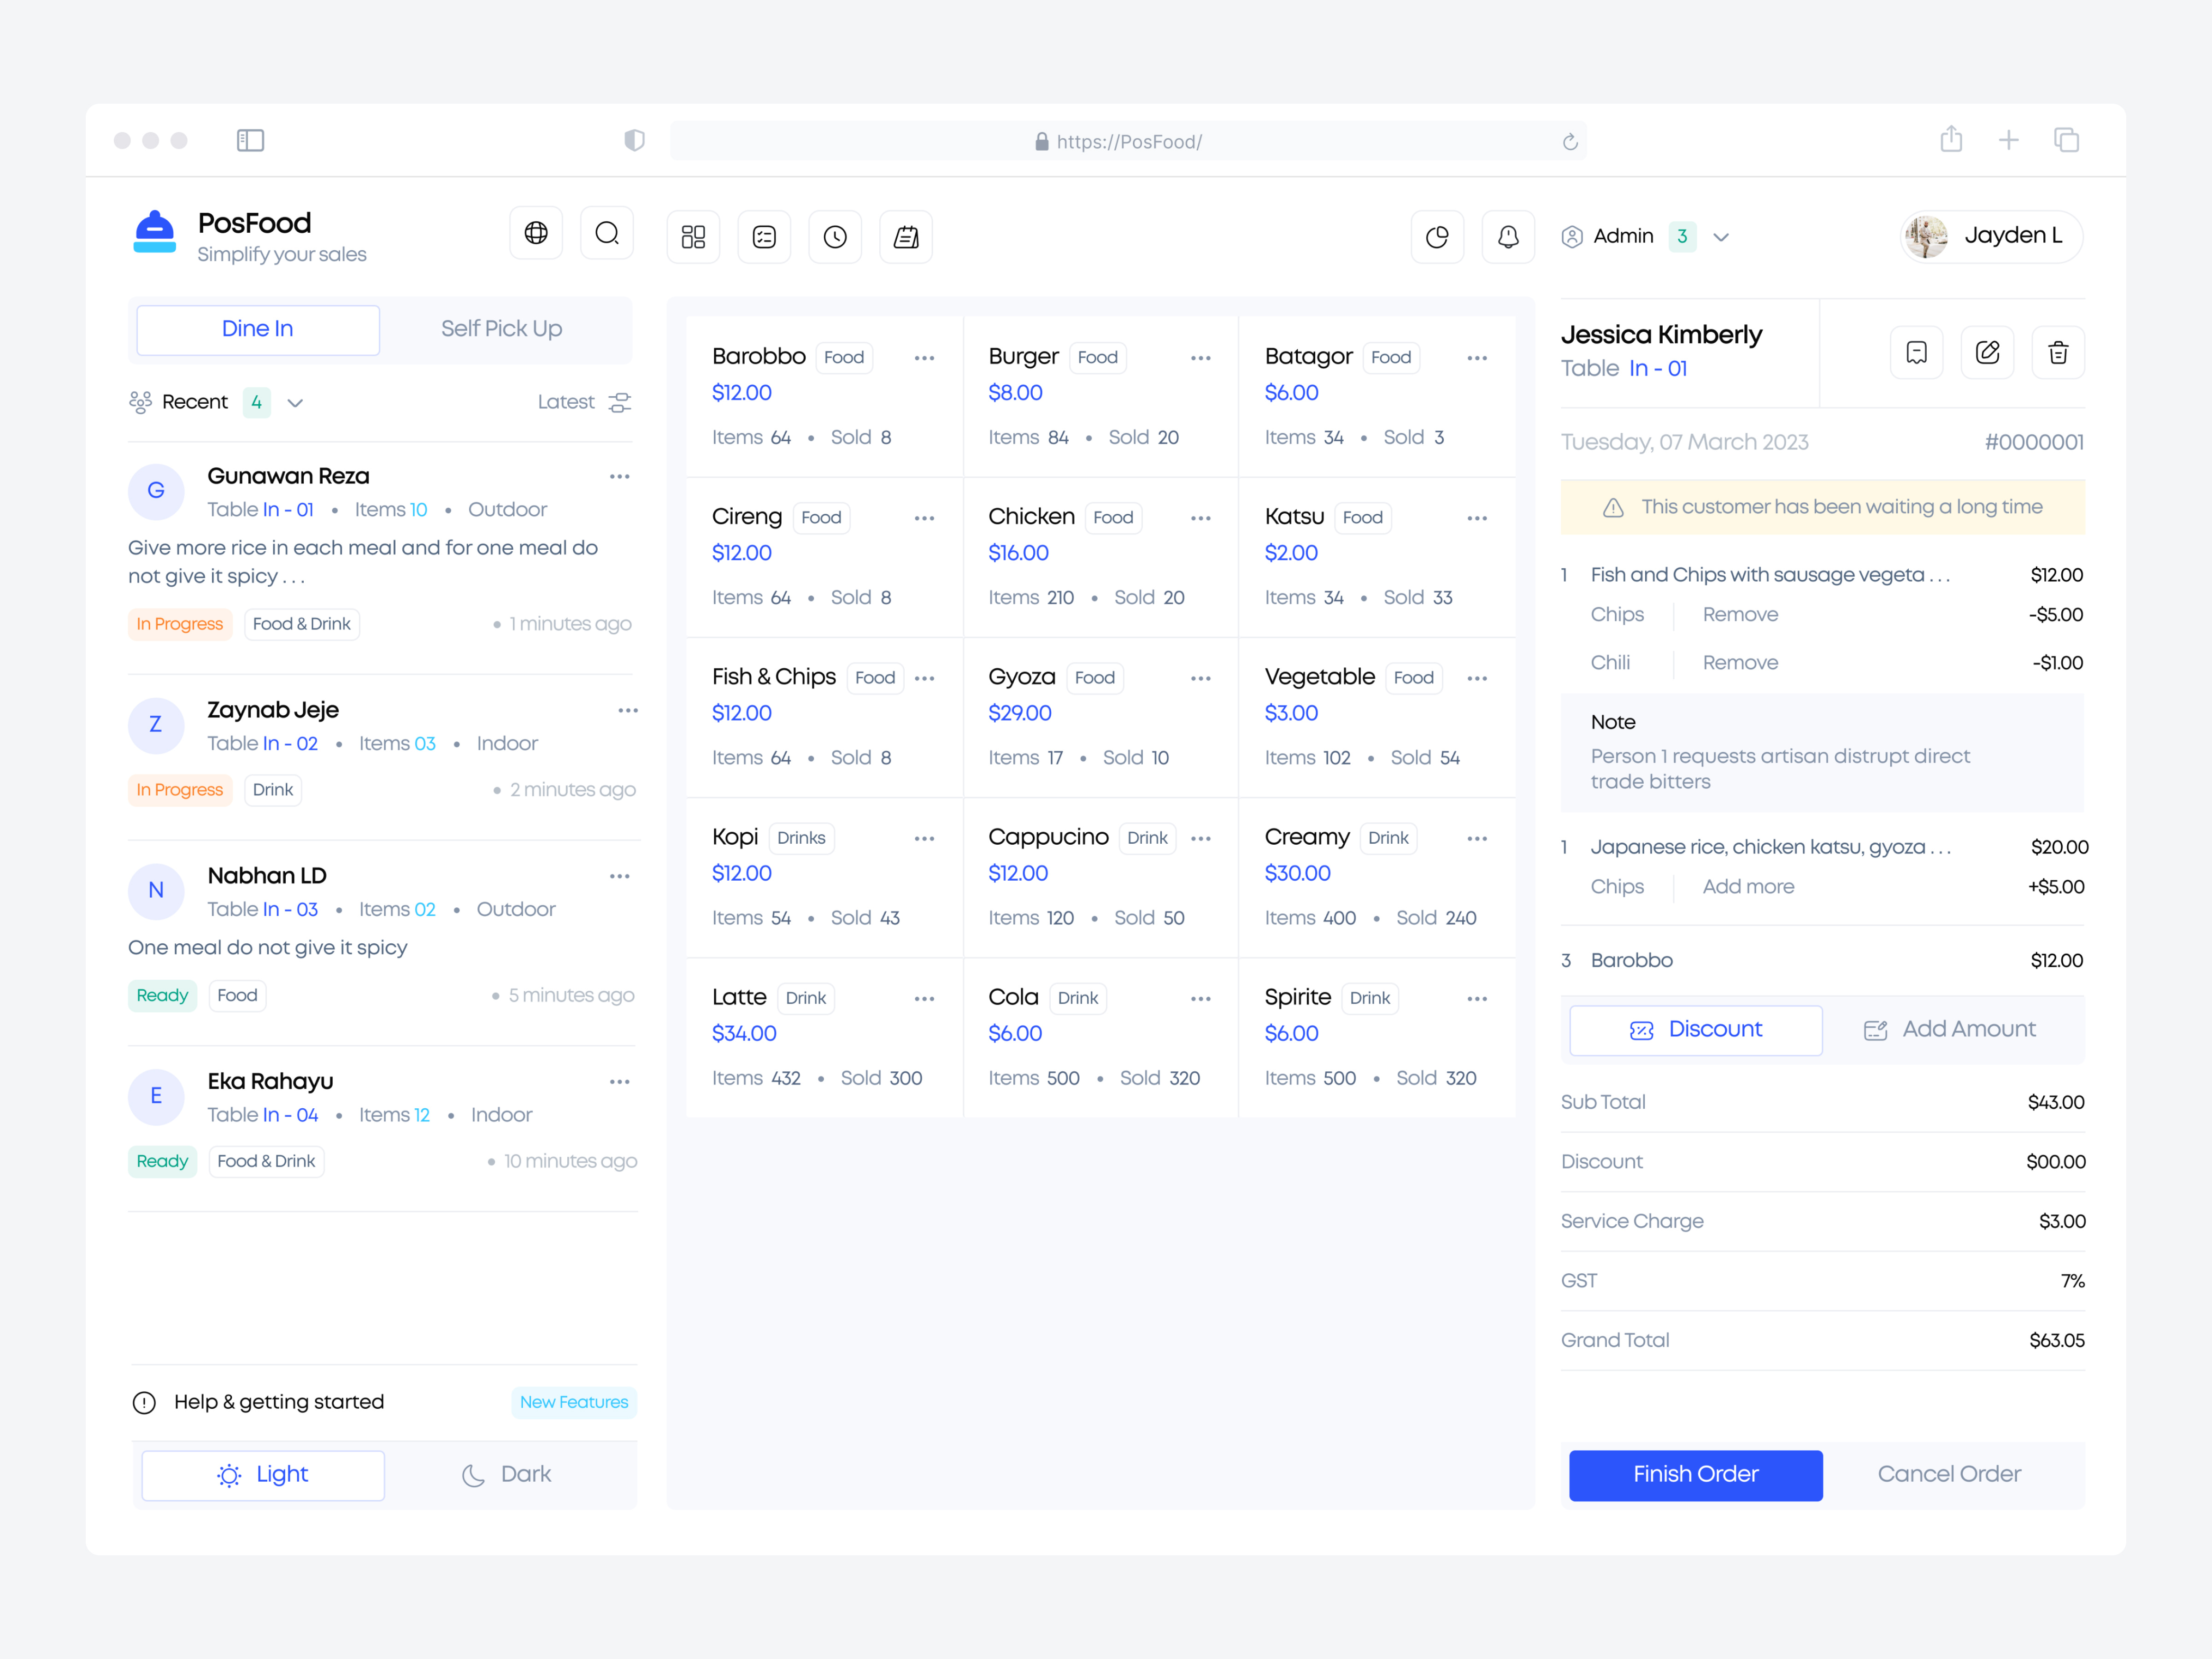
Task: Switch to Light theme
Action: coord(263,1475)
